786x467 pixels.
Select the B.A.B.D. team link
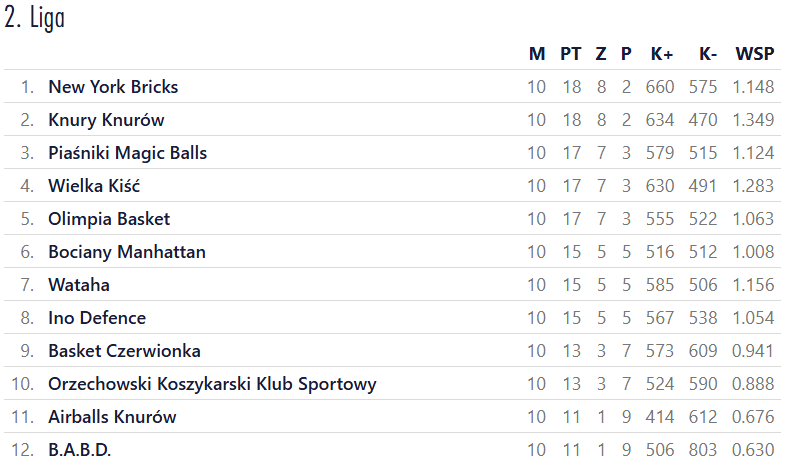79,450
